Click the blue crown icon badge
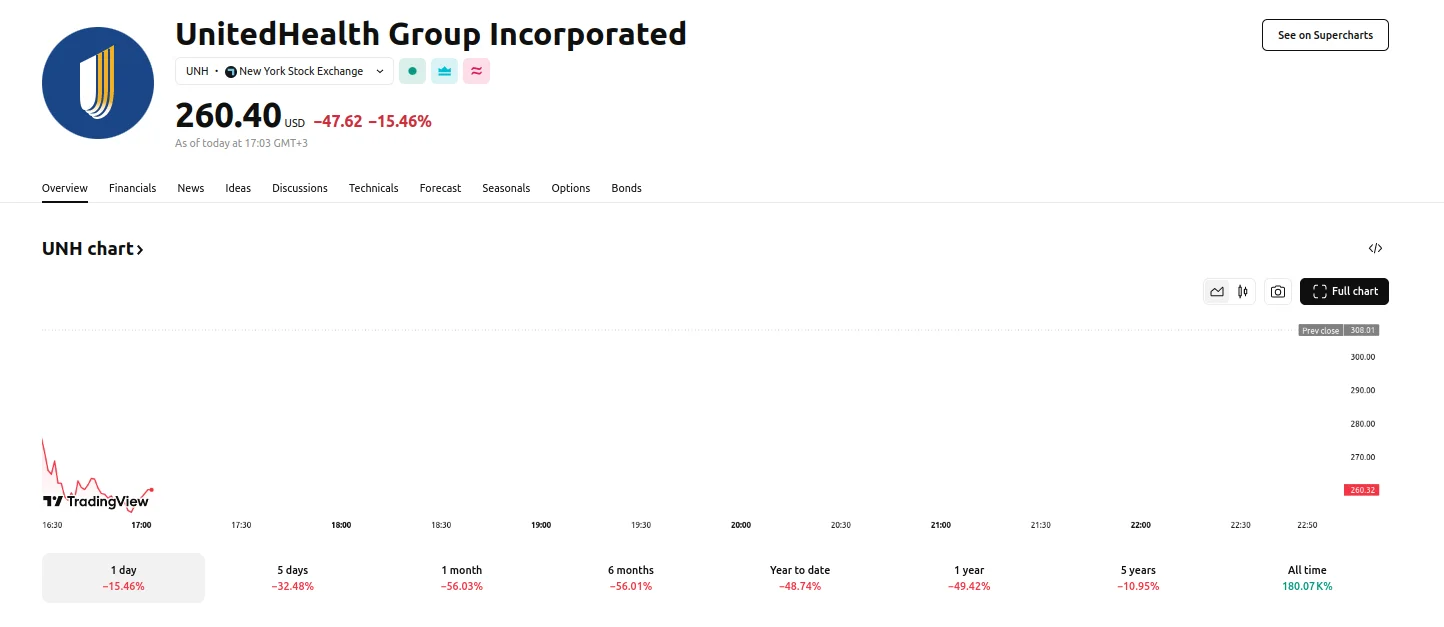This screenshot has width=1444, height=627. click(x=444, y=71)
